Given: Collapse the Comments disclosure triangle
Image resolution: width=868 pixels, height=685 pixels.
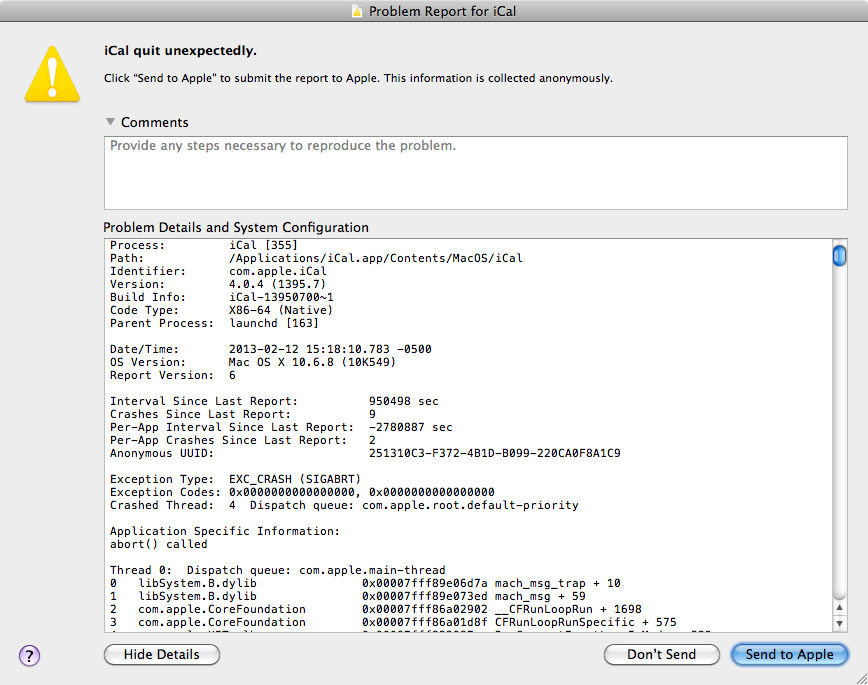Looking at the screenshot, I should [110, 121].
